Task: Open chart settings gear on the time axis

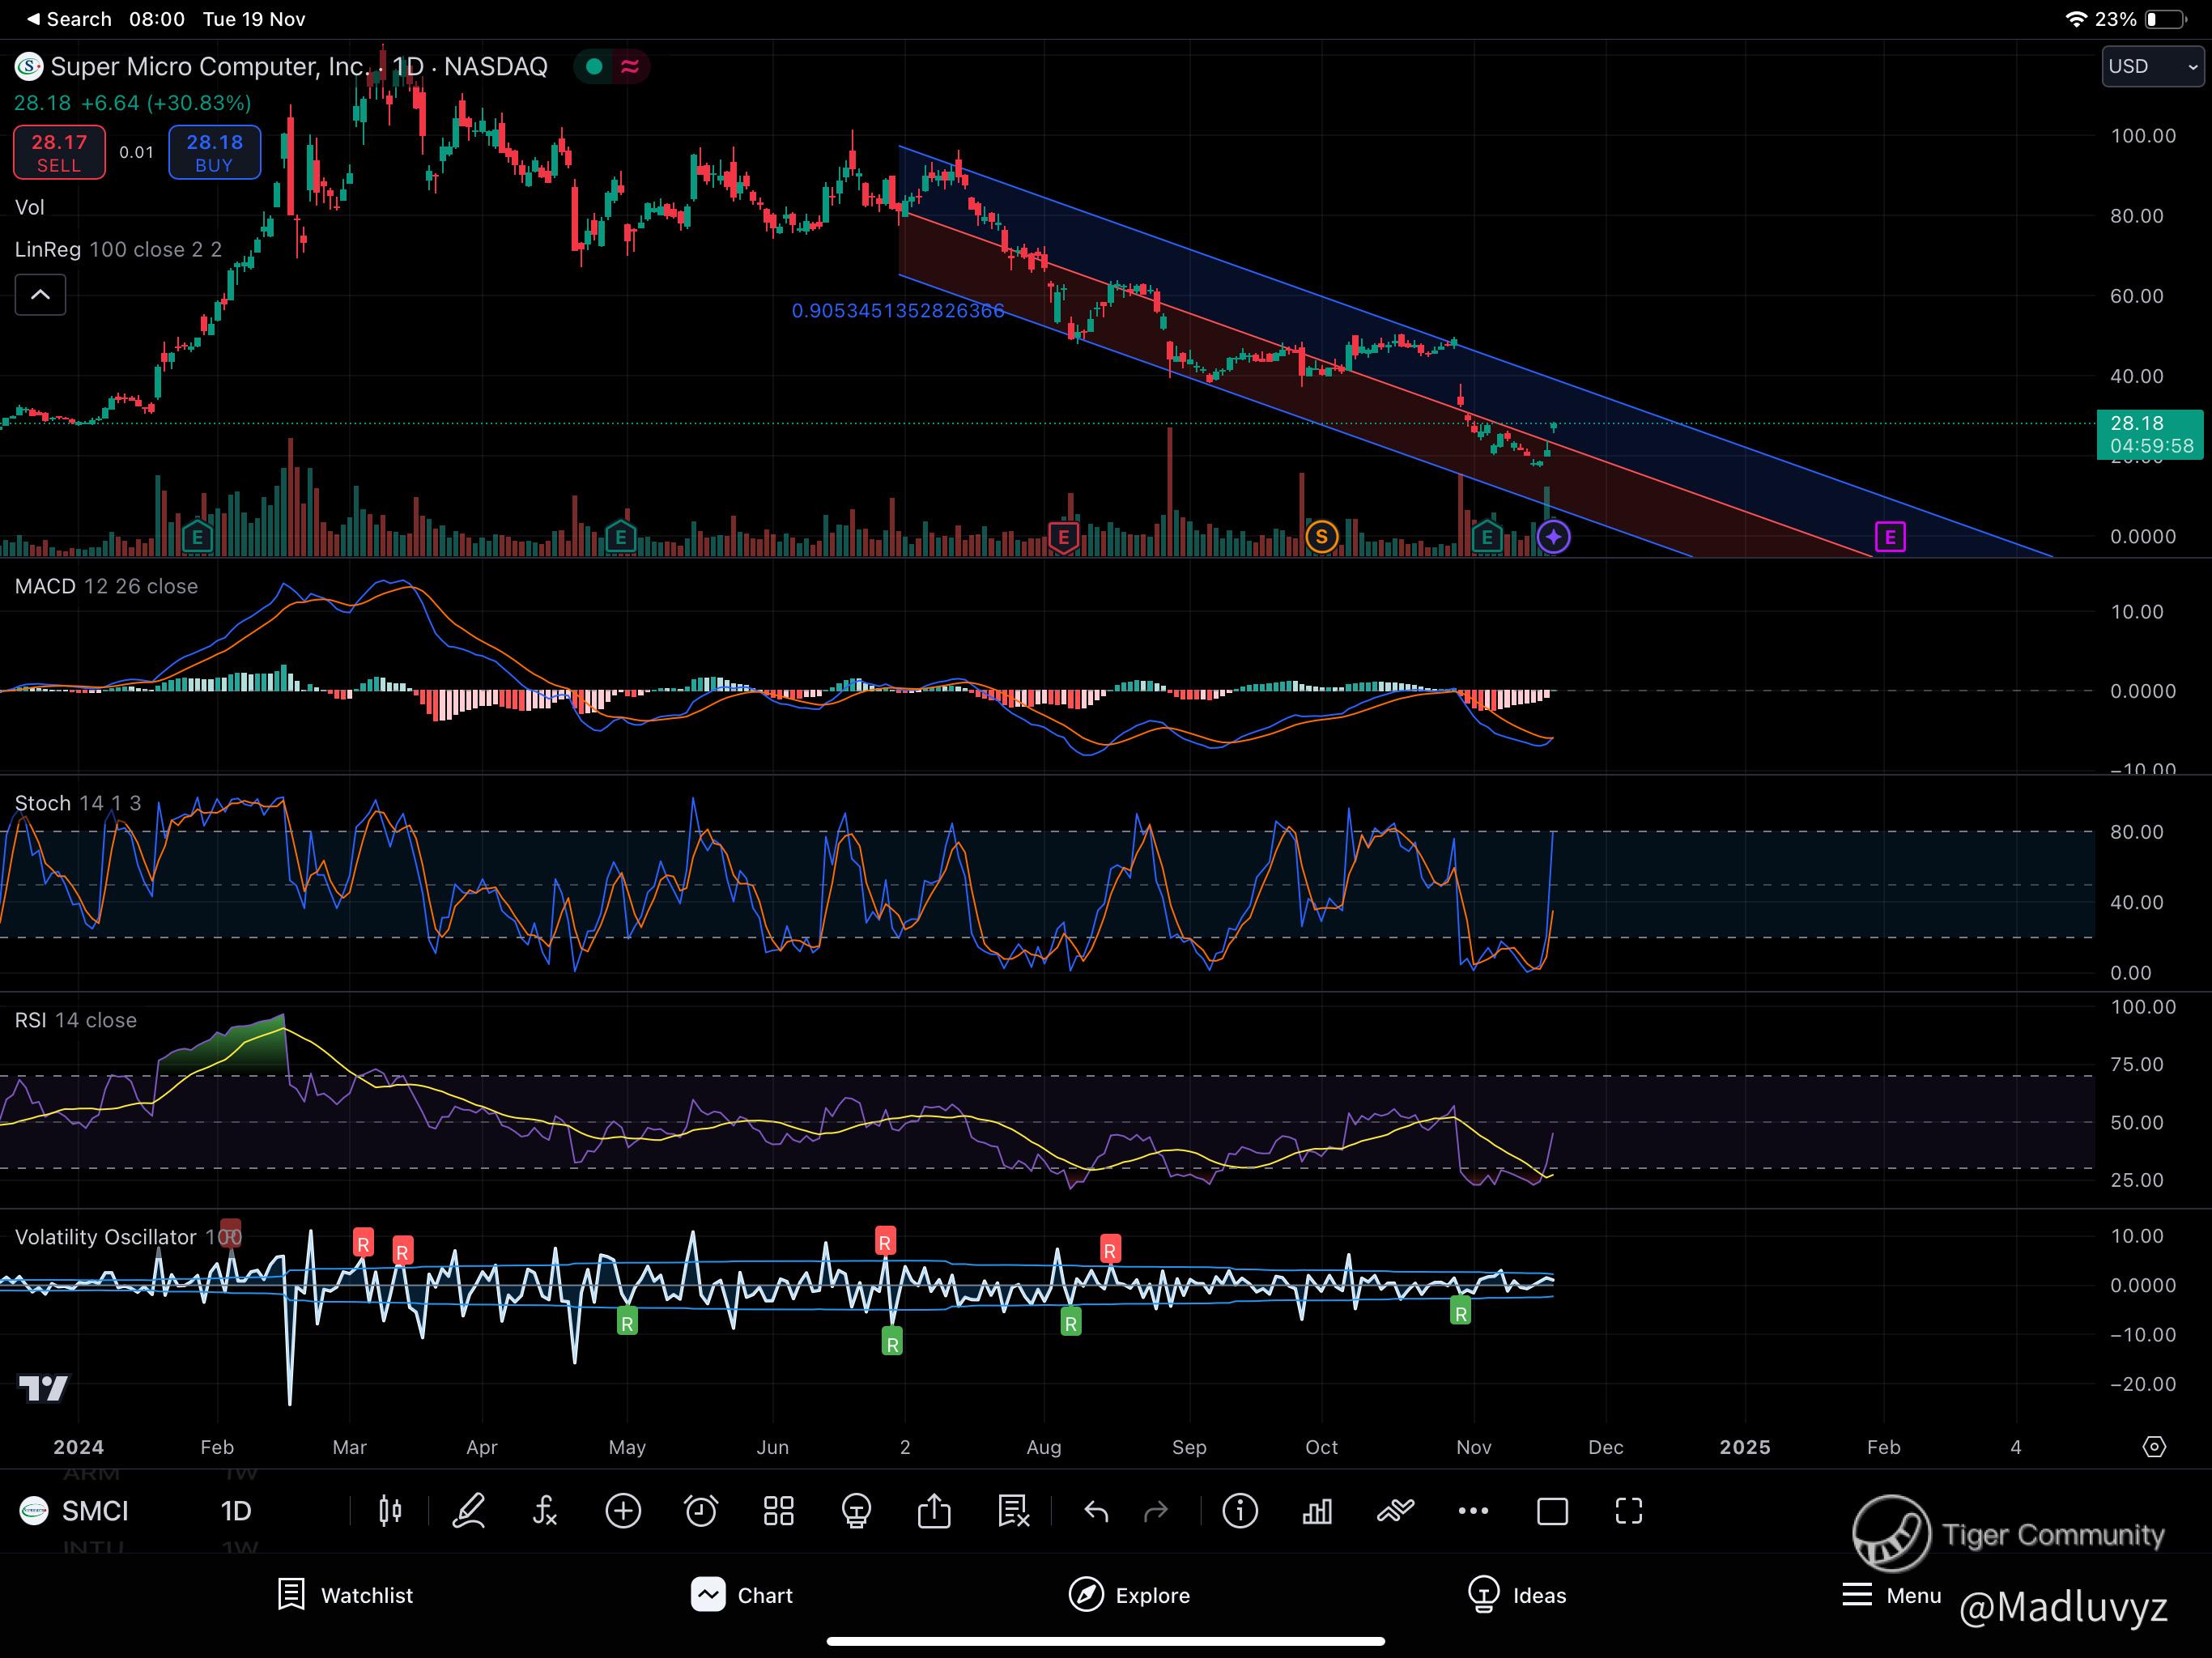Action: (x=2154, y=1447)
